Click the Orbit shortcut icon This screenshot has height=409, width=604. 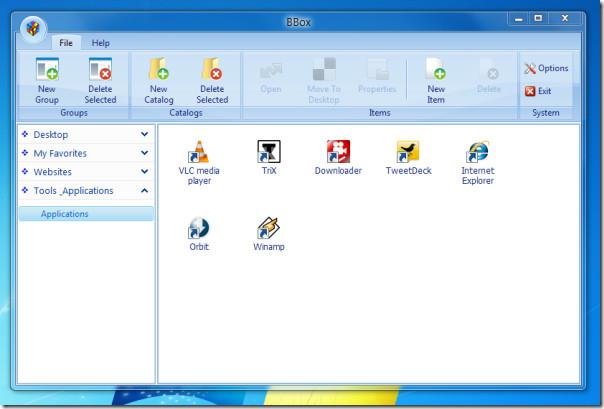pos(198,228)
